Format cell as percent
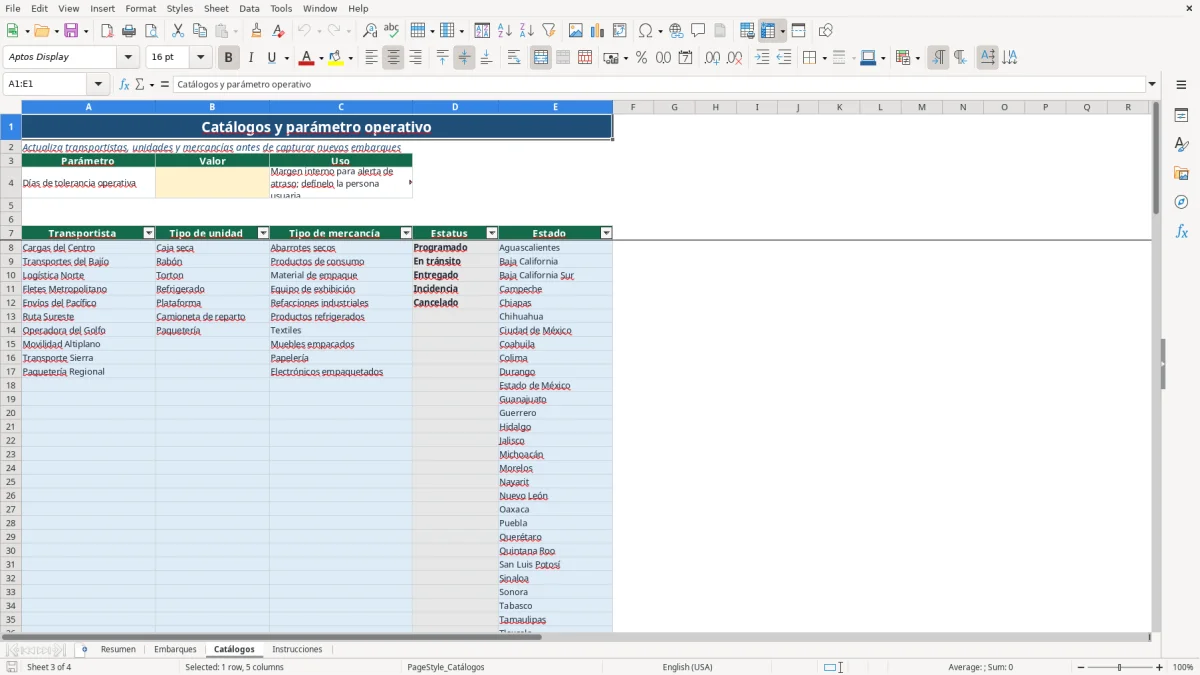Viewport: 1200px width, 675px height. pyautogui.click(x=641, y=58)
